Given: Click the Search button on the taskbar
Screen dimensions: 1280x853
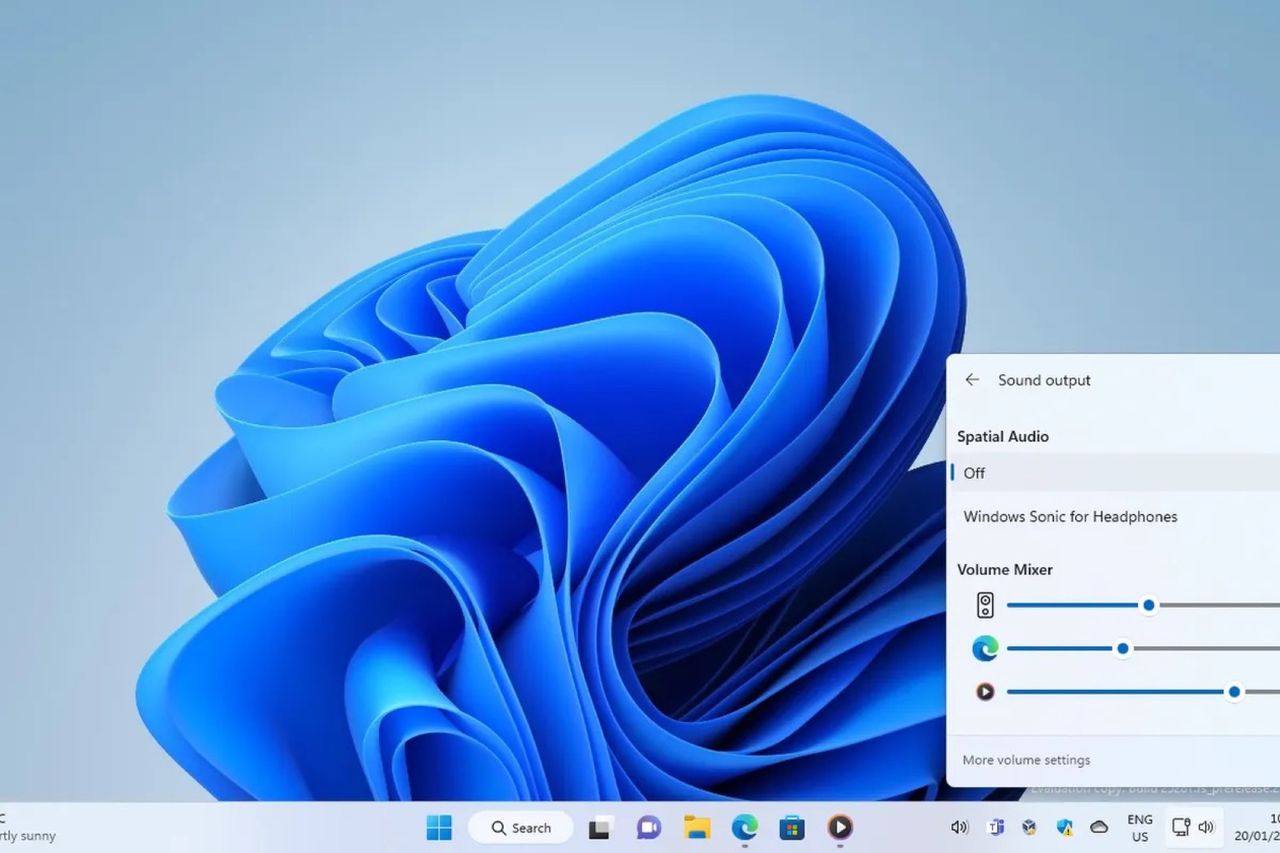Looking at the screenshot, I should (x=520, y=827).
